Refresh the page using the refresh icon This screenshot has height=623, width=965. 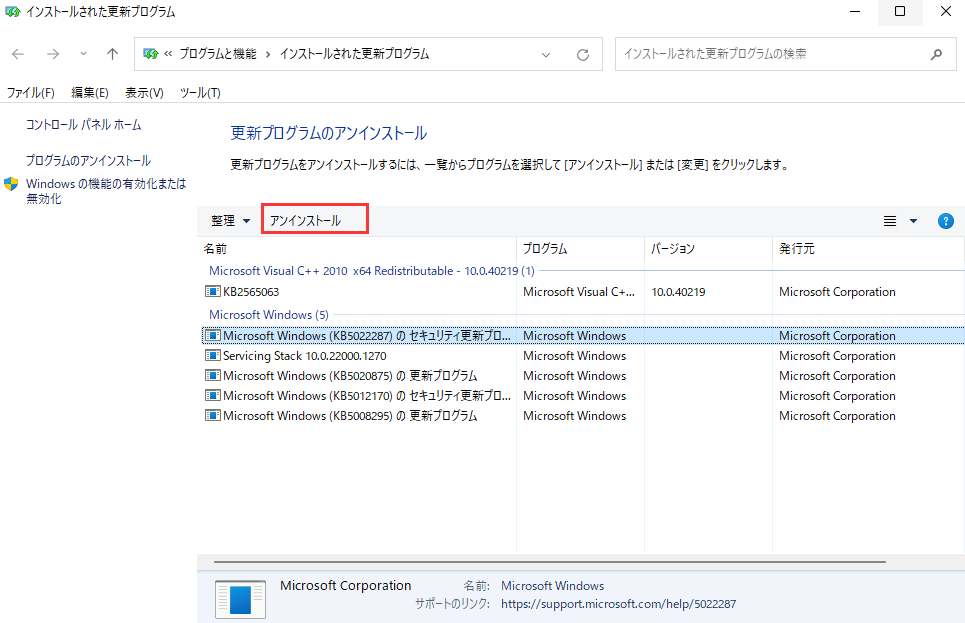click(x=582, y=54)
